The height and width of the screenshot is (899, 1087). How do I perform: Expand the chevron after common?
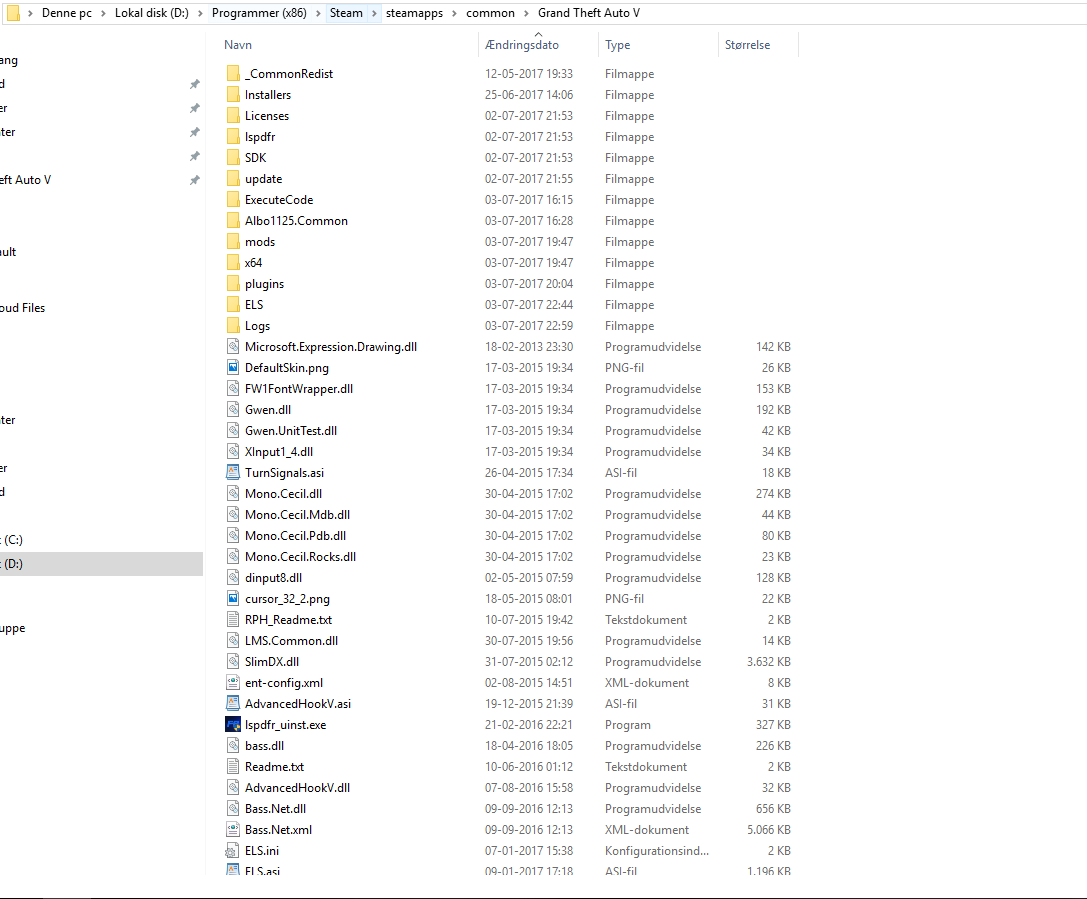pos(526,13)
